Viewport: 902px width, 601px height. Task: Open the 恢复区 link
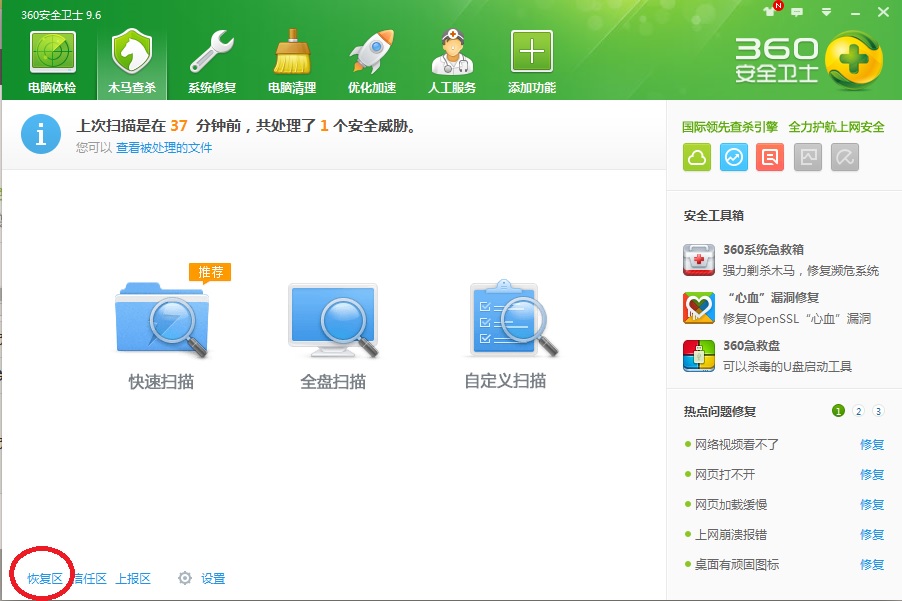point(45,579)
